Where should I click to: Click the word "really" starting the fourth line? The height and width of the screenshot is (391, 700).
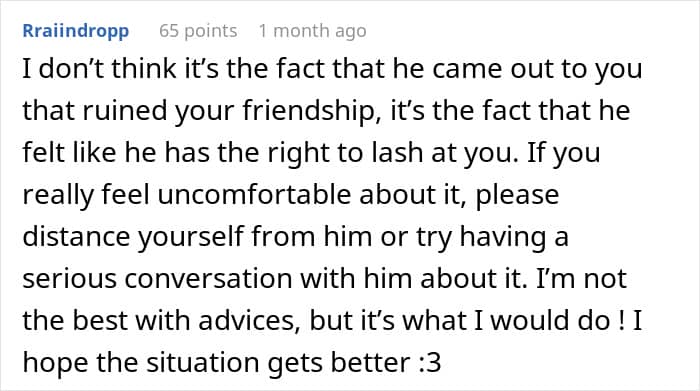point(58,195)
